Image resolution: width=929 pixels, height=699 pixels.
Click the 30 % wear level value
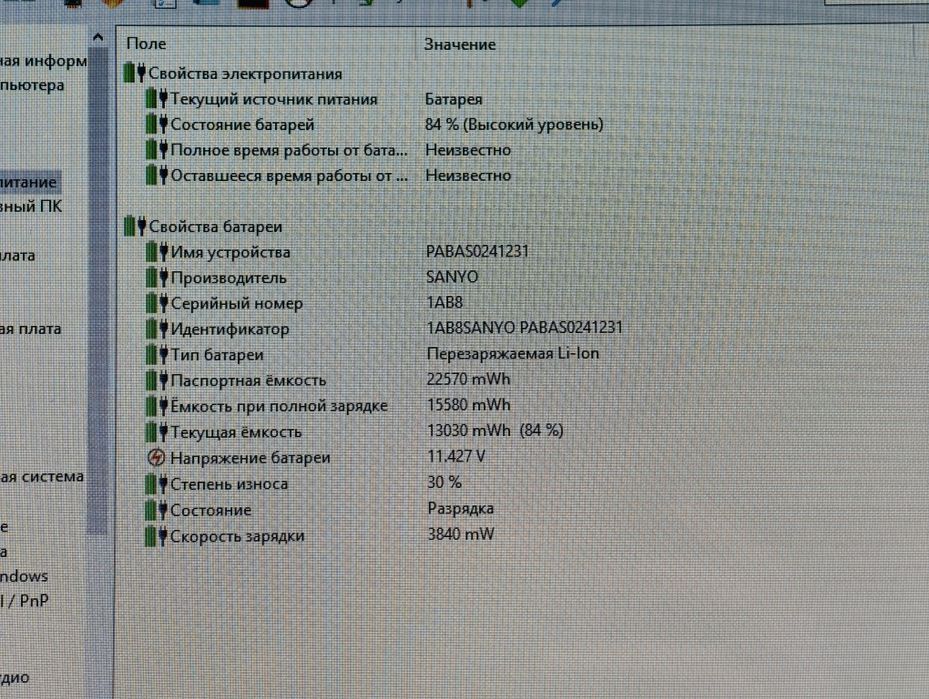coord(444,482)
